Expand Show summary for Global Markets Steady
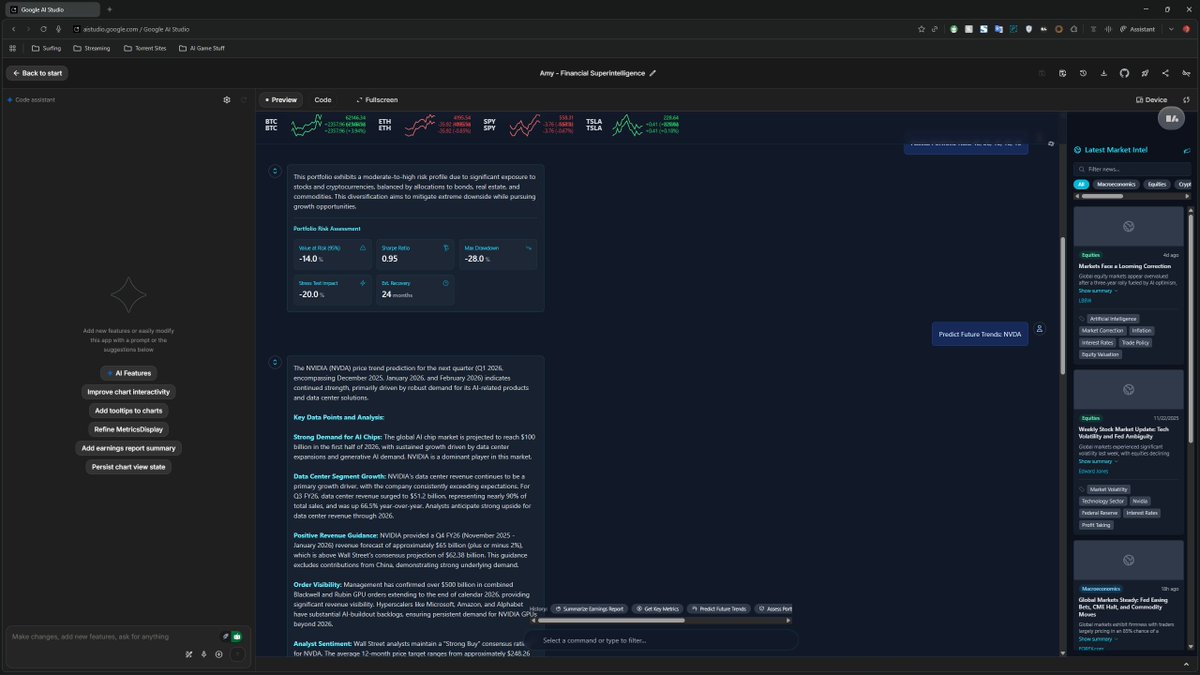Screen dimensions: 1200x675 coord(1098,639)
